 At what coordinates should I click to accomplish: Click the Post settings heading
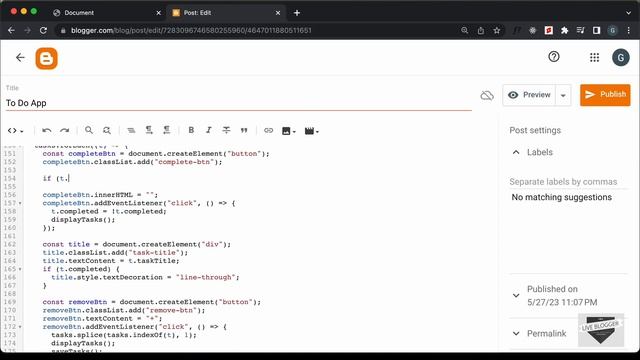[x=535, y=130]
